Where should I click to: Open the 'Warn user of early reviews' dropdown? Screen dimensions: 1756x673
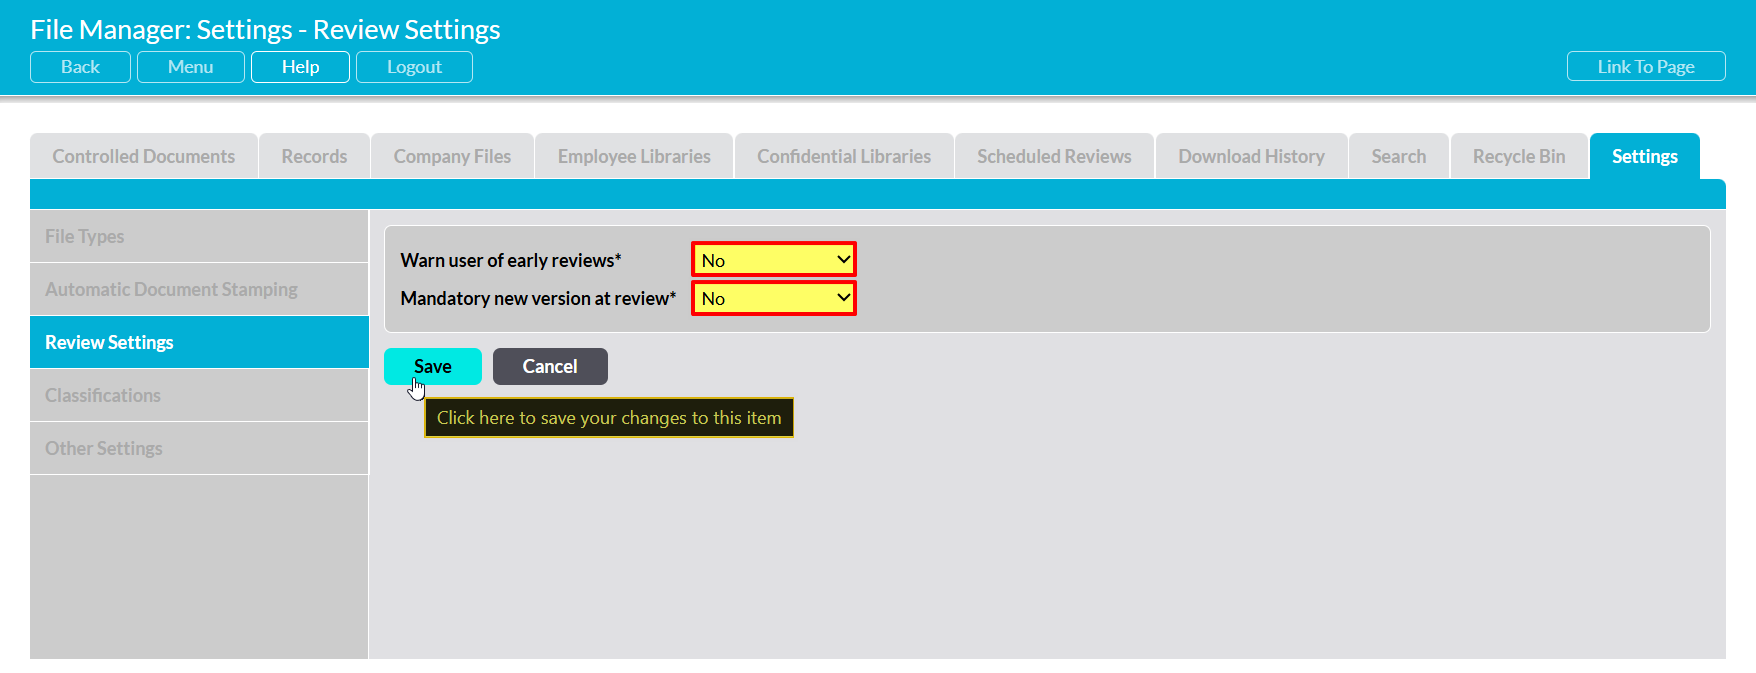tap(773, 260)
